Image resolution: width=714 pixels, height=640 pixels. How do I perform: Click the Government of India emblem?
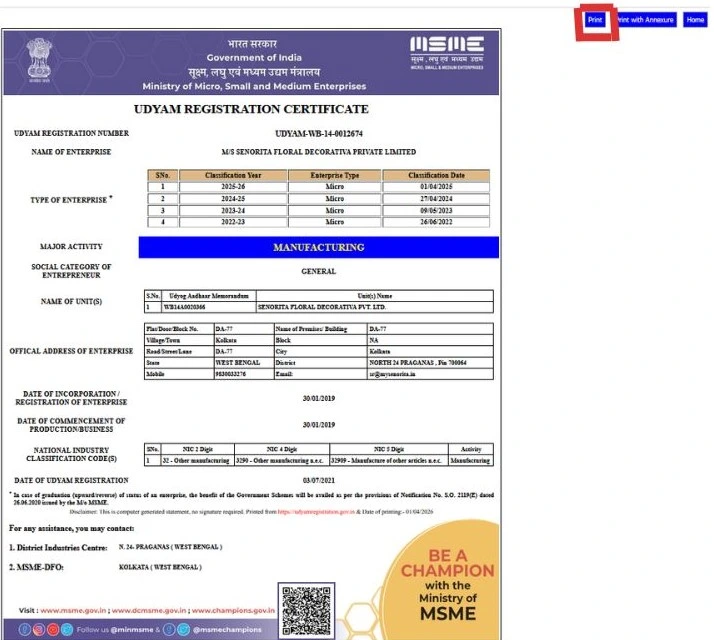[39, 60]
